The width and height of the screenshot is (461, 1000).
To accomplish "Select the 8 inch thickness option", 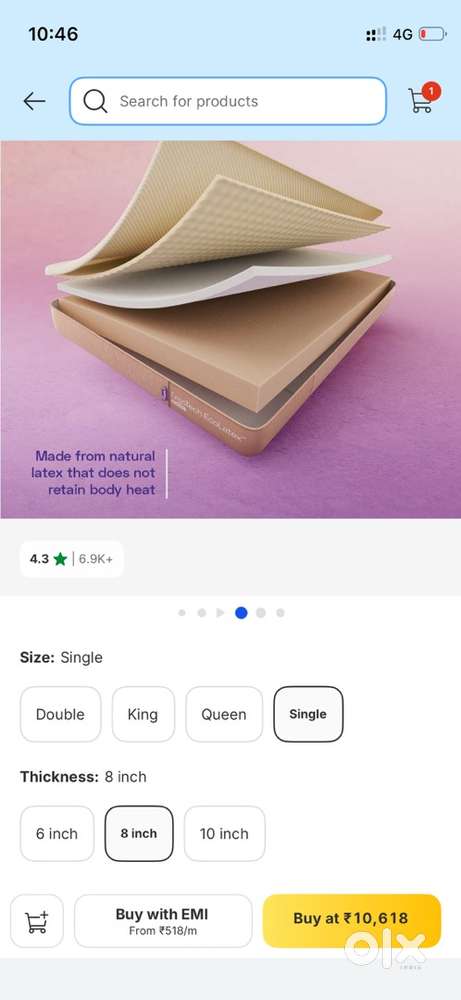I will point(139,834).
